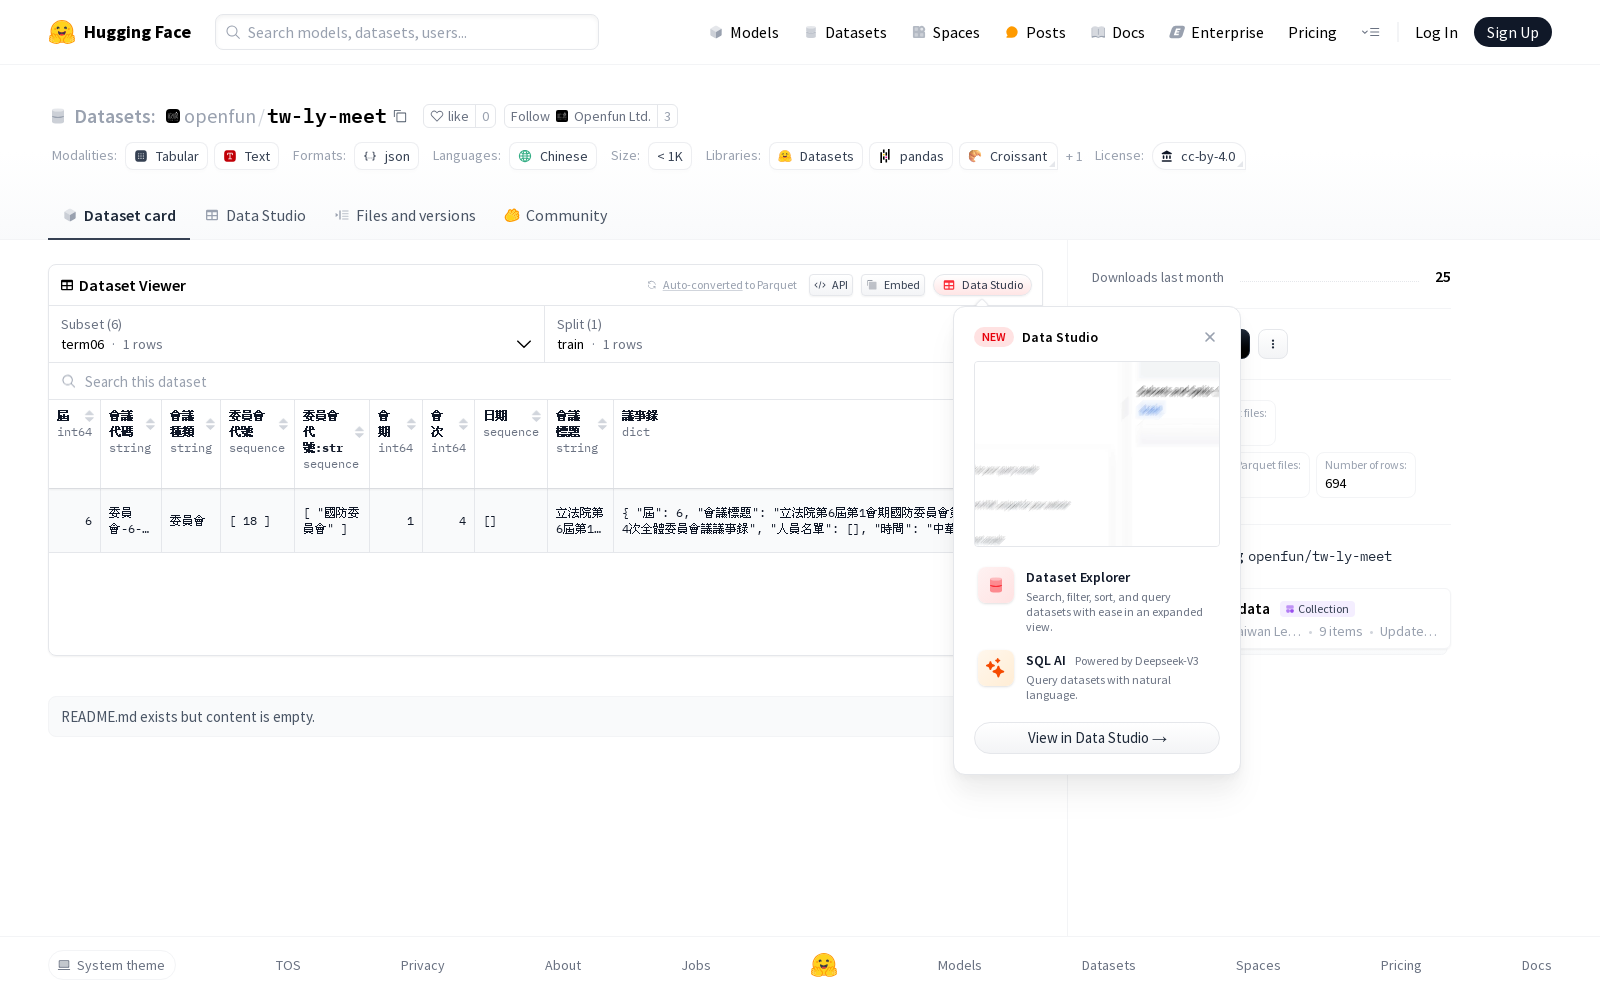Screen dimensions: 1600x1000
Task: Switch to the Dataset card tab
Action: 119,215
